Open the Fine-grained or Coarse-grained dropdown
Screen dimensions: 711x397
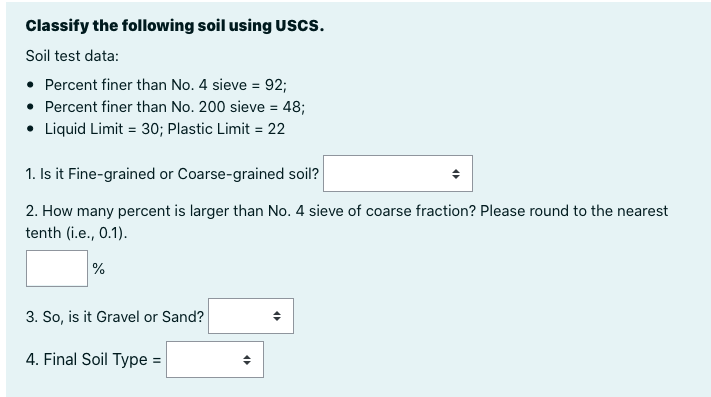pos(398,174)
